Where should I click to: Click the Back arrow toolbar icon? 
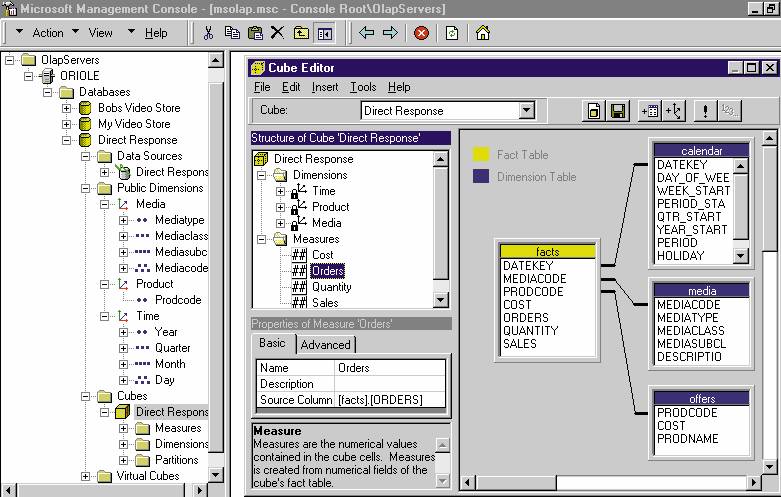(x=366, y=33)
